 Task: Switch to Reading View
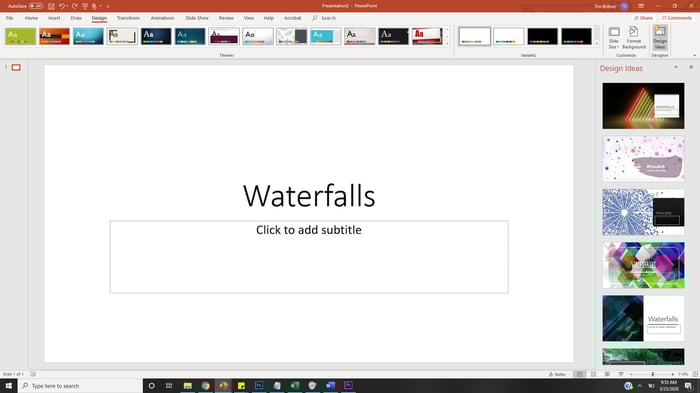607,374
